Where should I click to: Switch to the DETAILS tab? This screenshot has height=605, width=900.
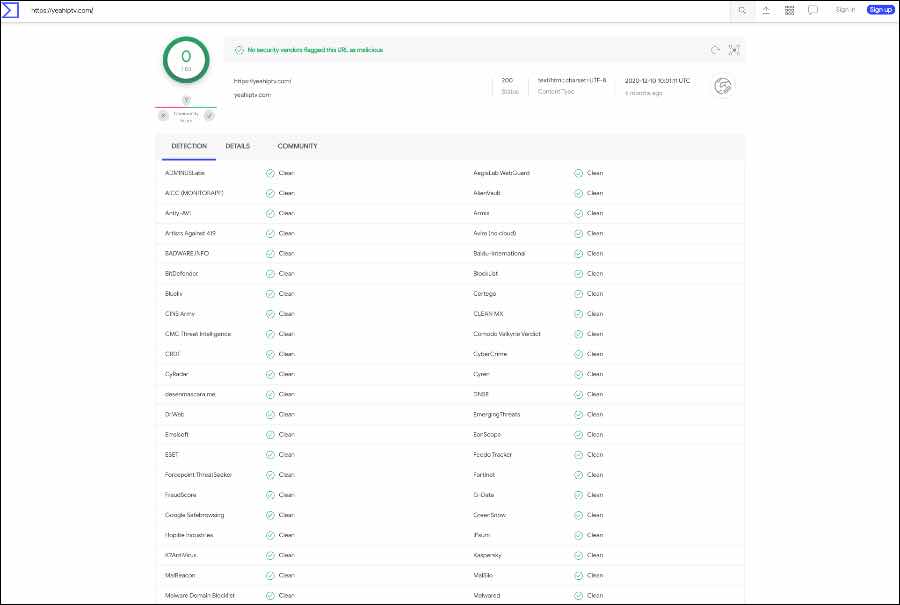[238, 146]
